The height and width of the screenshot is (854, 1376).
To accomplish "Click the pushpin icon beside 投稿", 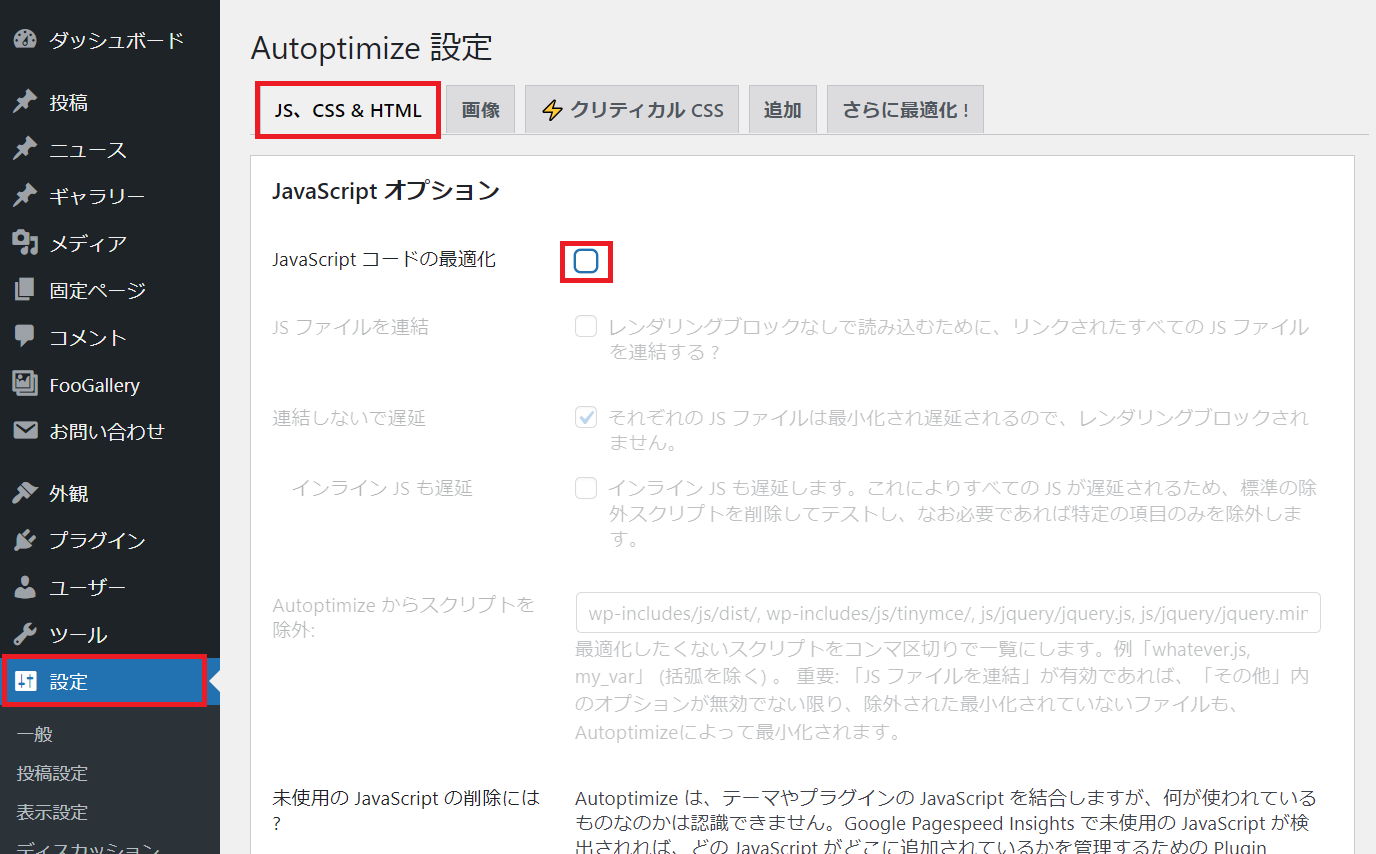I will coord(25,102).
